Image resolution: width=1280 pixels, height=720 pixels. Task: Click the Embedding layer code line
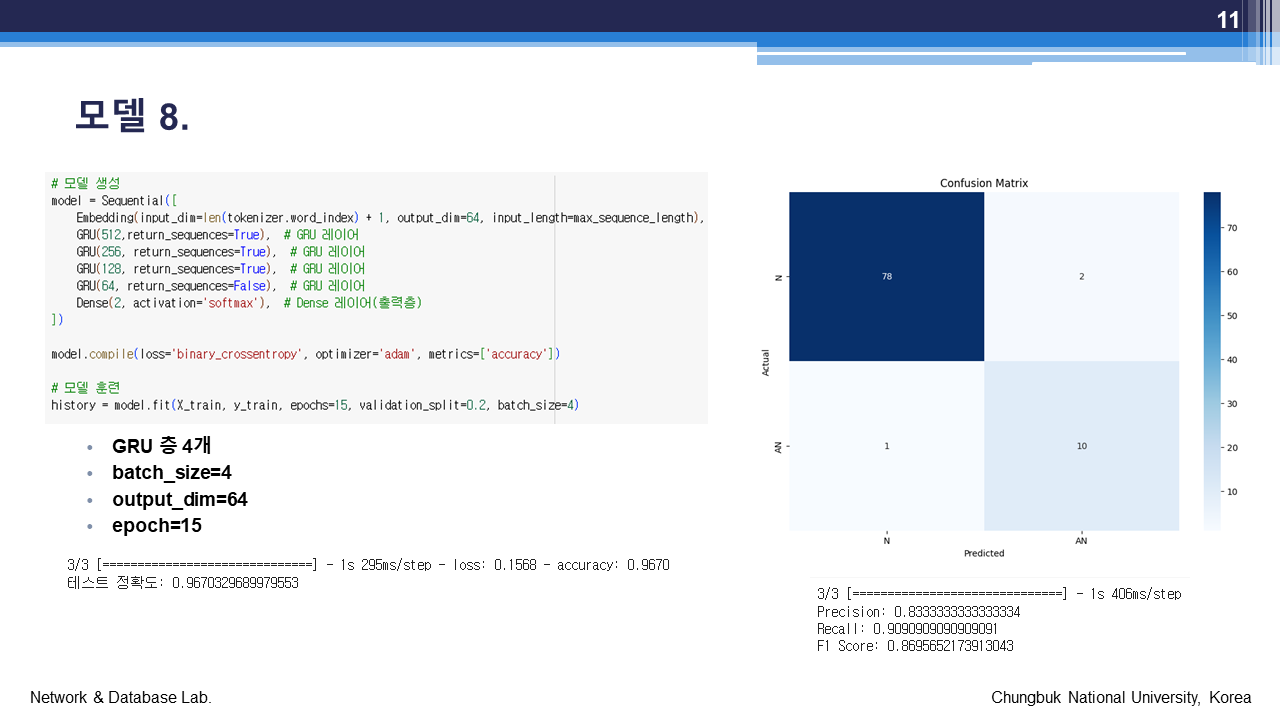[390, 217]
